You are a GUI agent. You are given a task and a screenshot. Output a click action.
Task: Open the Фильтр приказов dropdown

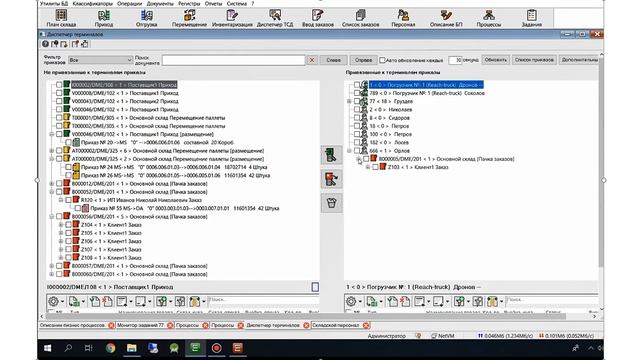(100, 60)
